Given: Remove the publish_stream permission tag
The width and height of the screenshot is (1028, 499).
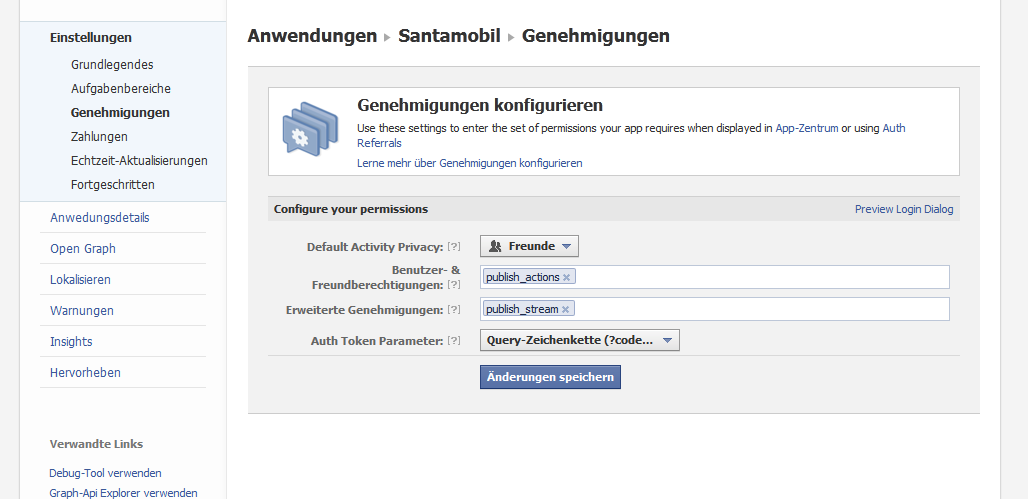Looking at the screenshot, I should 566,310.
